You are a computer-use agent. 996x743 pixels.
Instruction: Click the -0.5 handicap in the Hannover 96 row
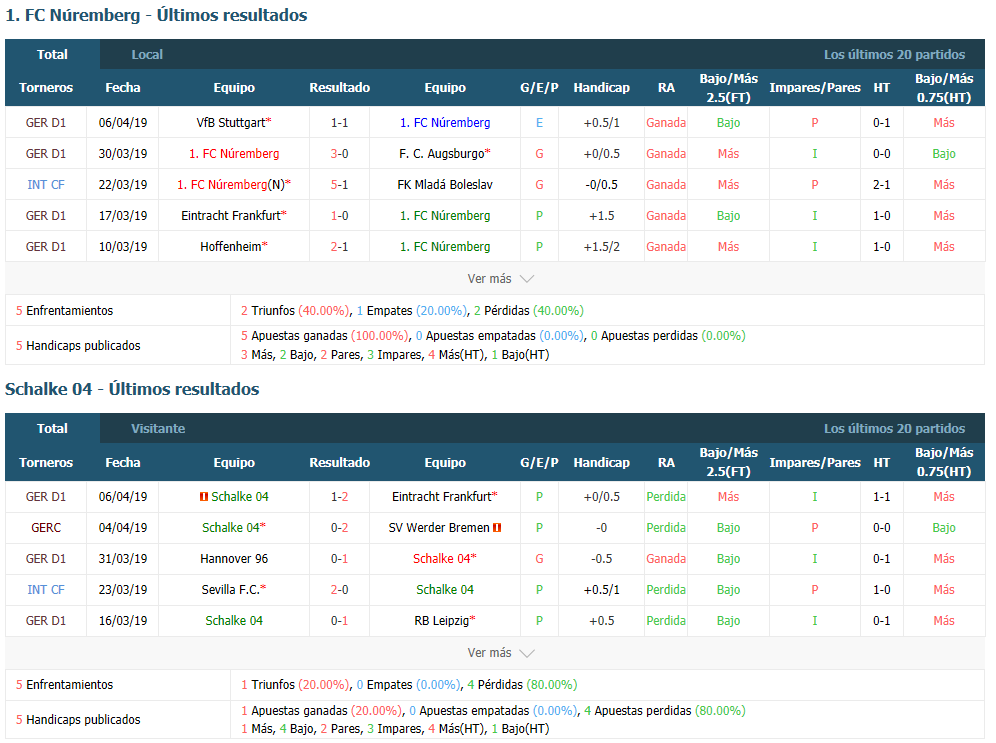[x=602, y=559]
